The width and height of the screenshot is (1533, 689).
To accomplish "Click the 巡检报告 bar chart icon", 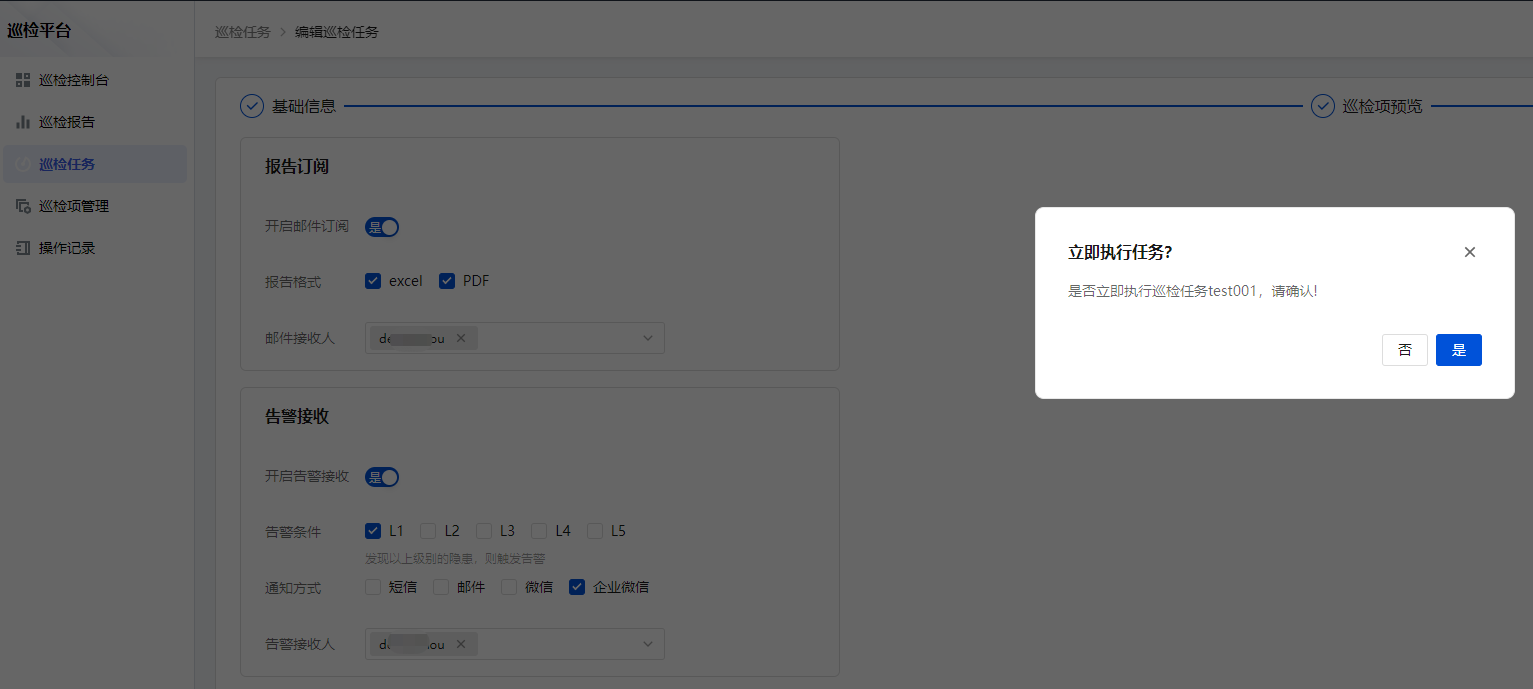I will pos(23,122).
